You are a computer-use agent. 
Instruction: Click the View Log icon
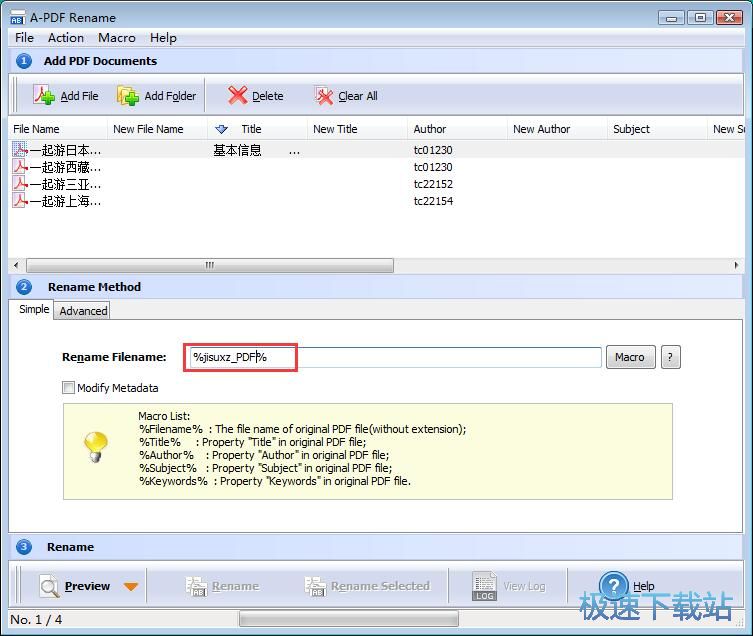point(485,586)
